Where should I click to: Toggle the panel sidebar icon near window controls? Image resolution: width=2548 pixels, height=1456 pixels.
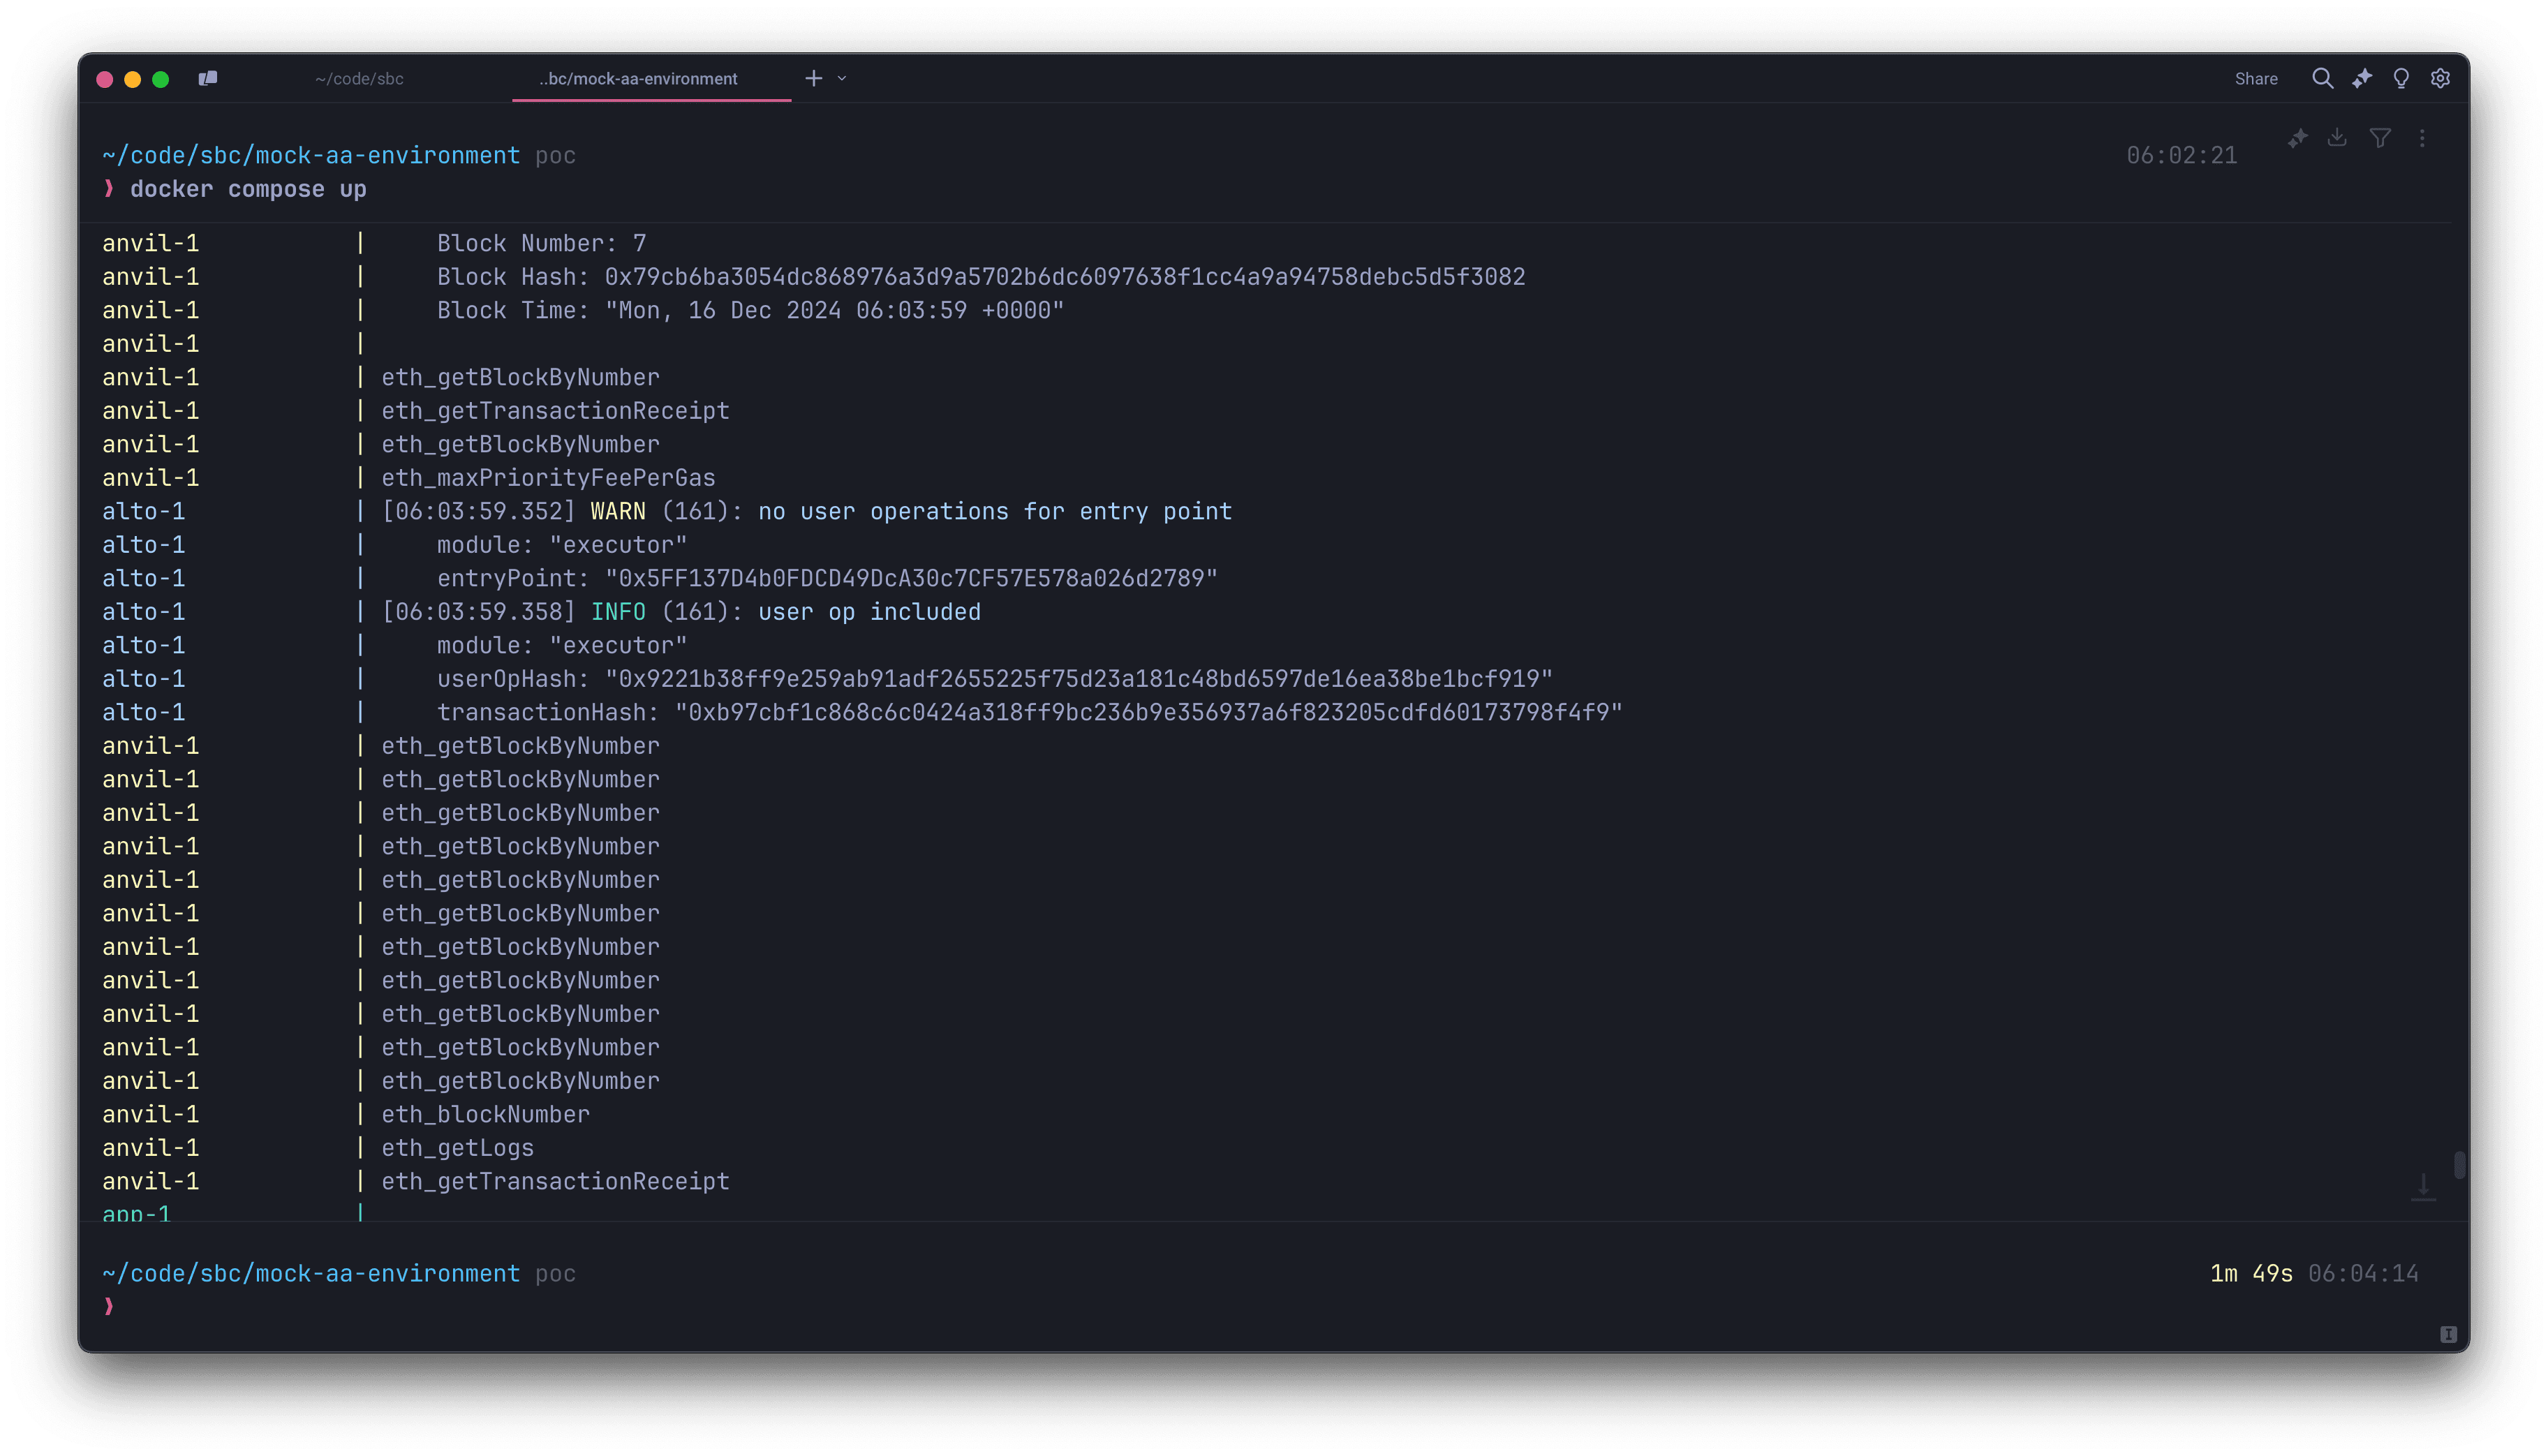pyautogui.click(x=208, y=78)
